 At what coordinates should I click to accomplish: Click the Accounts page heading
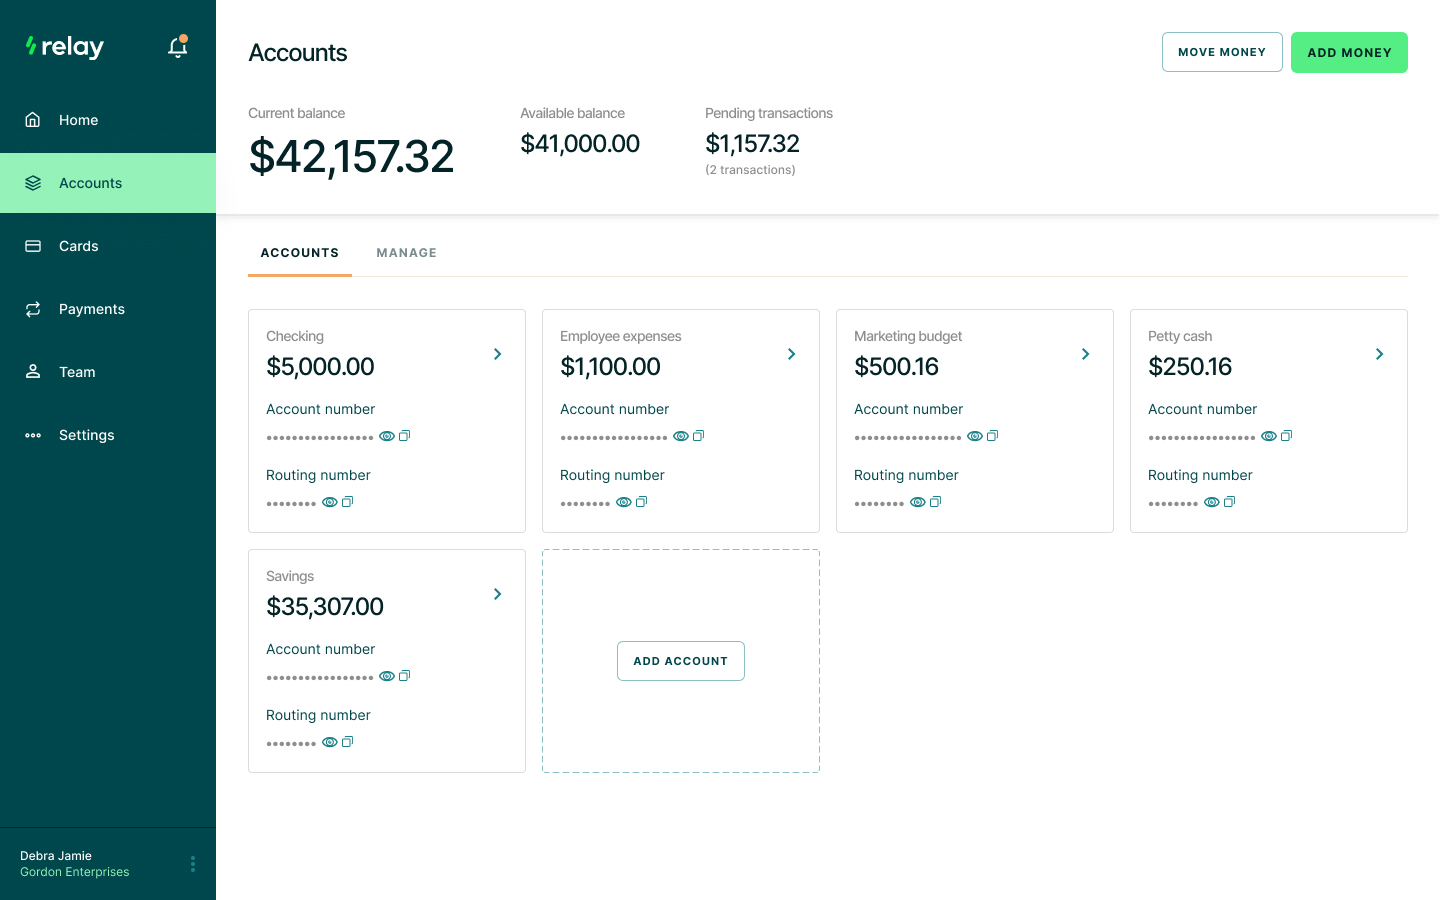[x=298, y=53]
